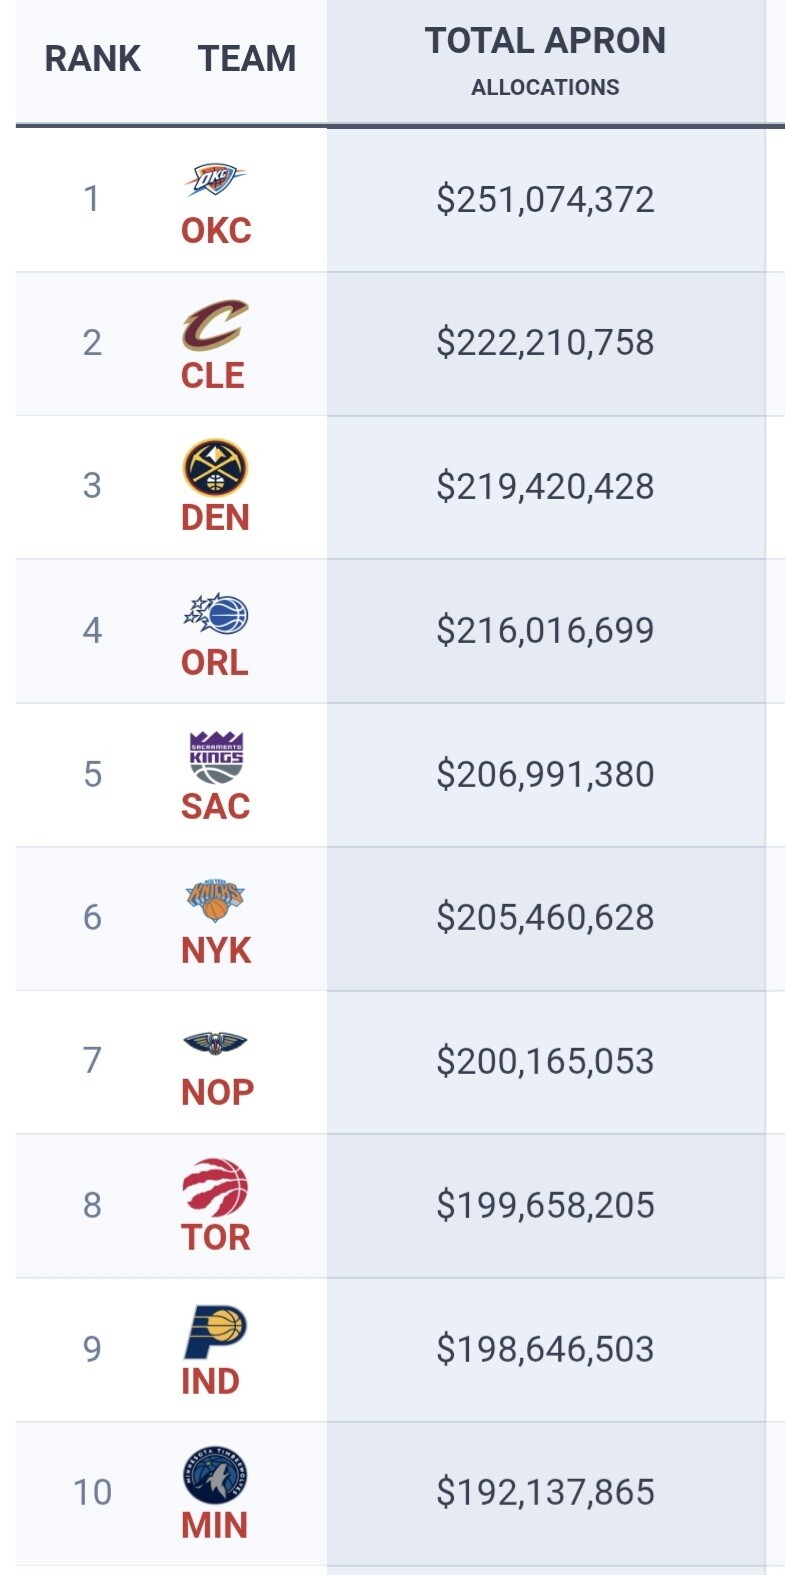The height and width of the screenshot is (1575, 785).
Task: Open the OKC team link
Action: pyautogui.click(x=215, y=231)
